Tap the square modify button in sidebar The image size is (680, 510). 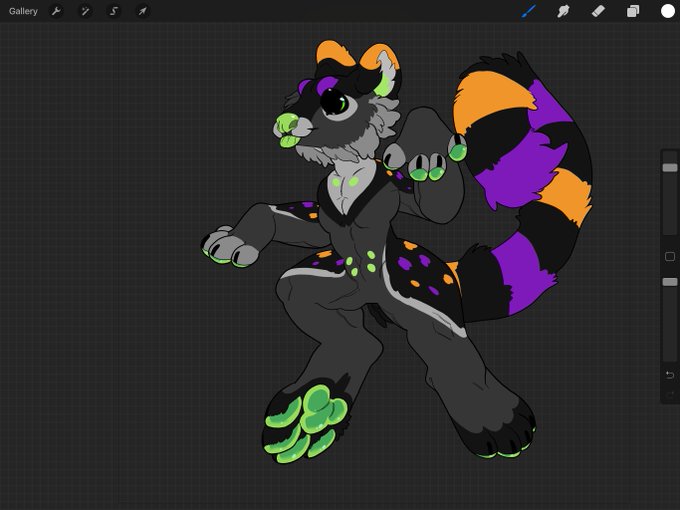[x=670, y=257]
